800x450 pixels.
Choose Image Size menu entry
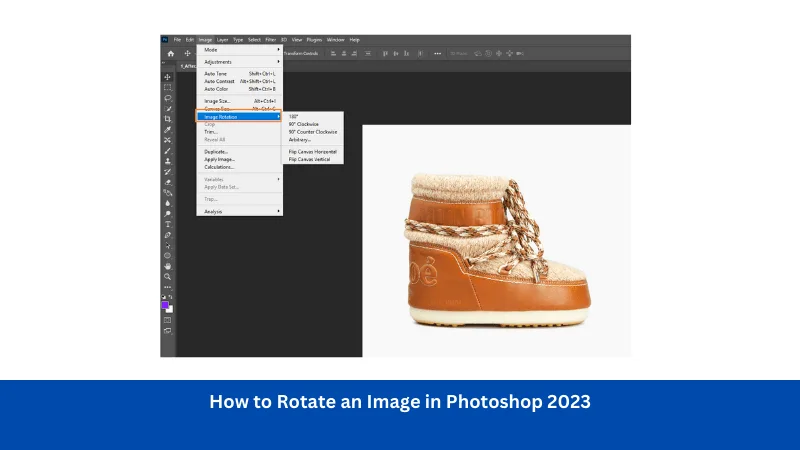(239, 101)
